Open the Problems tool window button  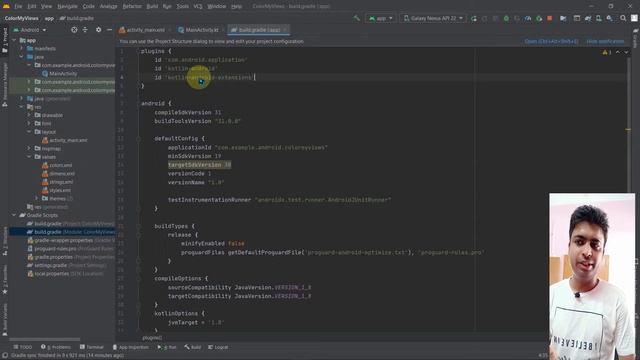tap(56, 347)
